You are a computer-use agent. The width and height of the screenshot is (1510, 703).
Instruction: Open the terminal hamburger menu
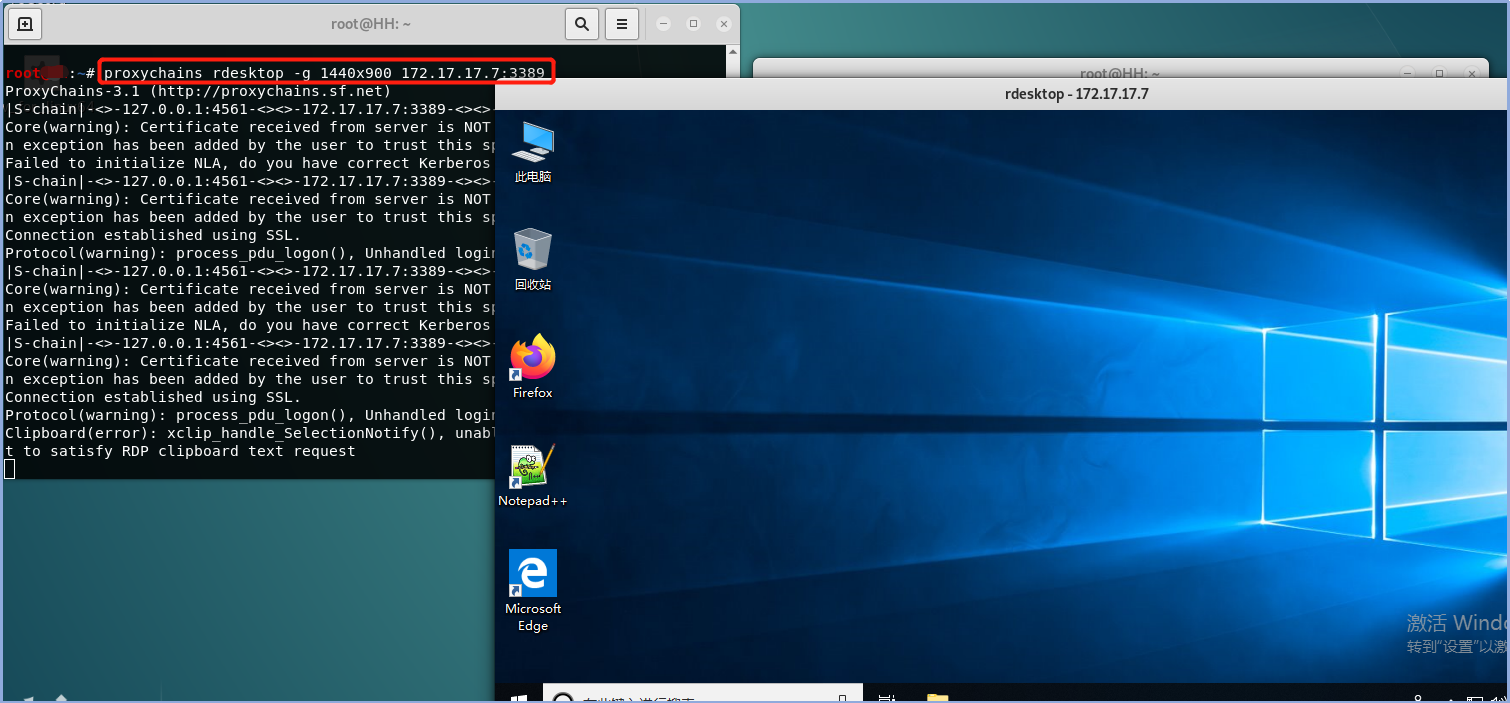[x=622, y=23]
